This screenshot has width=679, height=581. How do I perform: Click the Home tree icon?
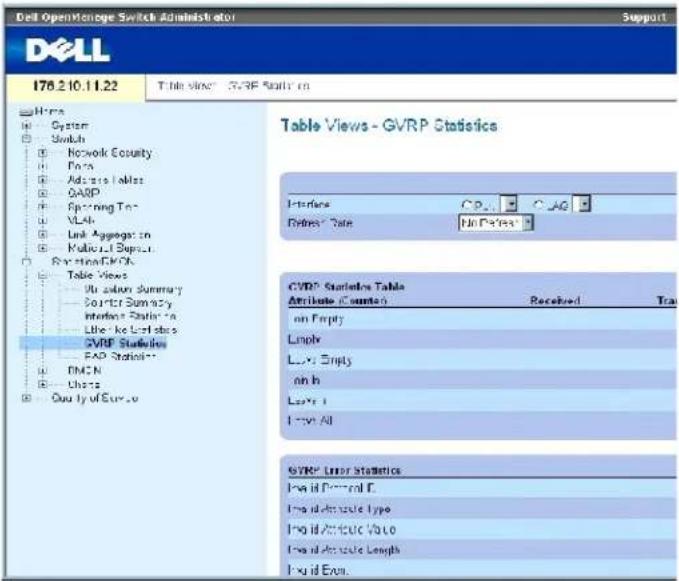pyautogui.click(x=26, y=112)
